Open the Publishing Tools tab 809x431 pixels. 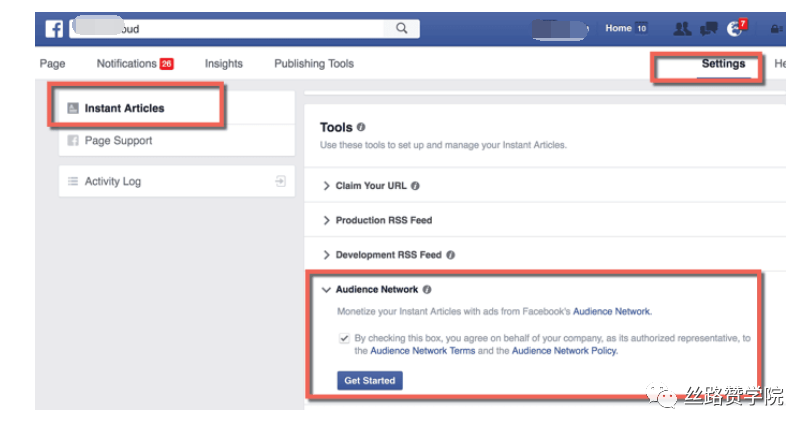(314, 63)
